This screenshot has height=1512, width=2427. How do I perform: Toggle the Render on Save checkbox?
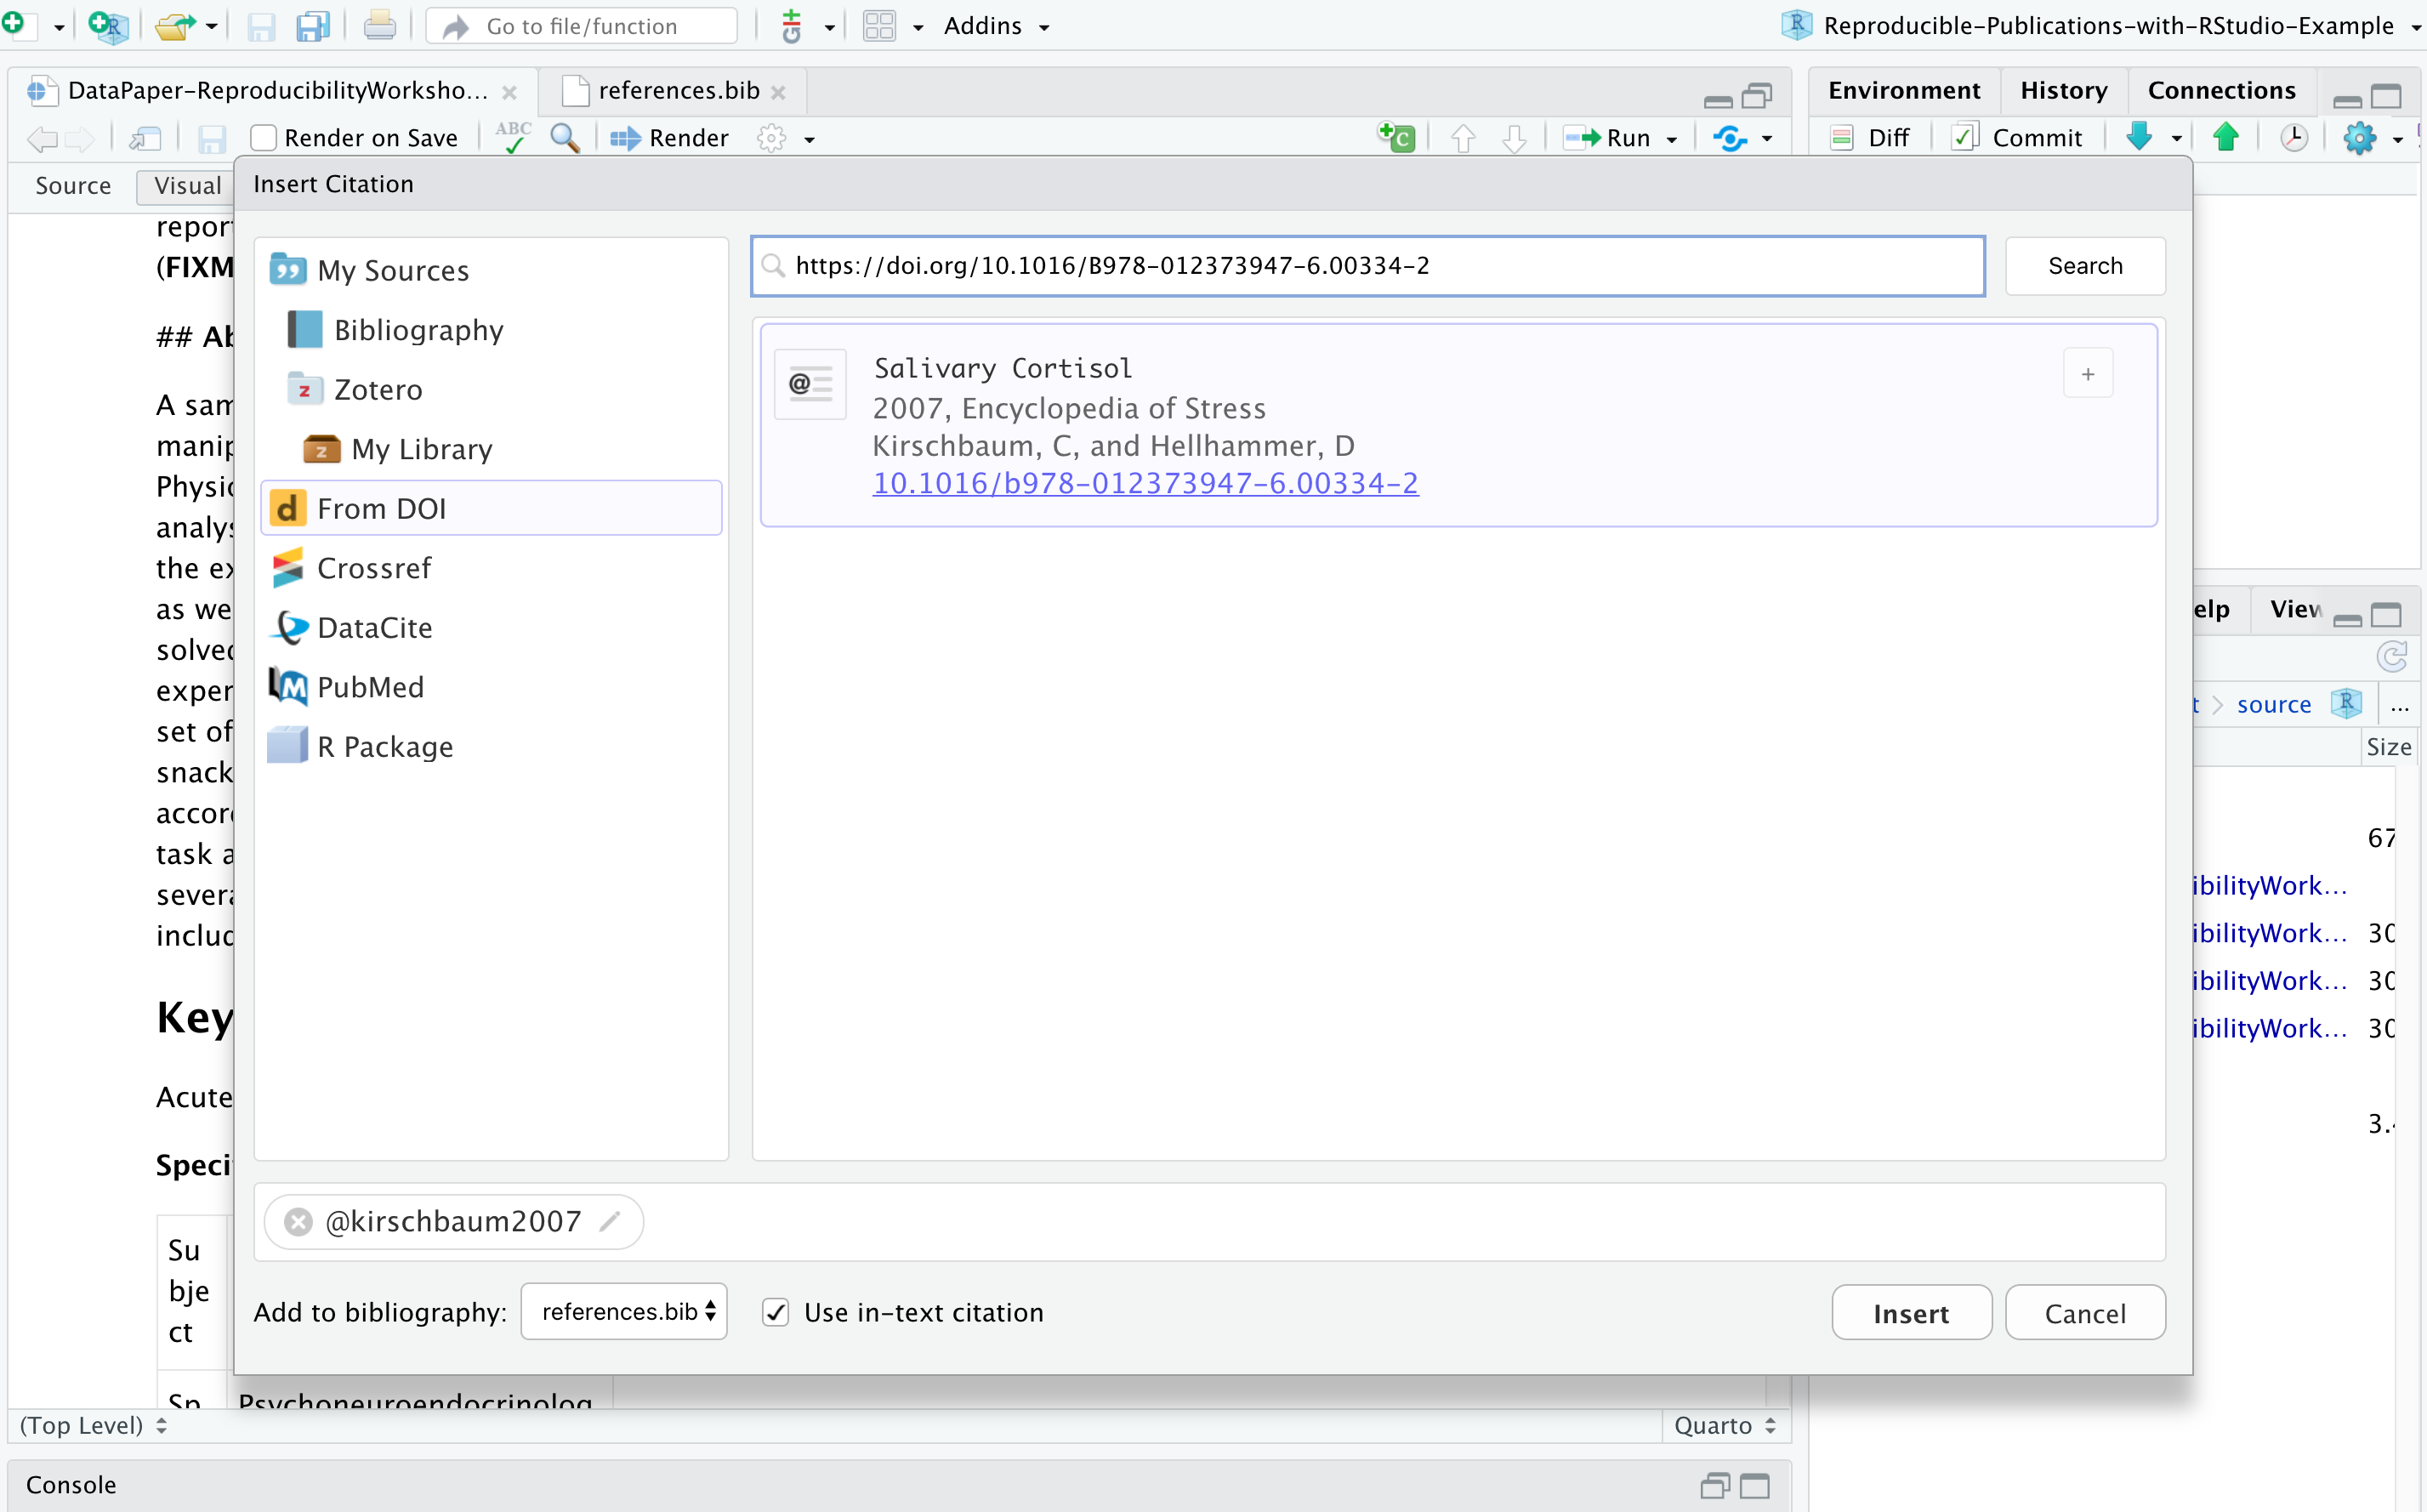coord(263,138)
